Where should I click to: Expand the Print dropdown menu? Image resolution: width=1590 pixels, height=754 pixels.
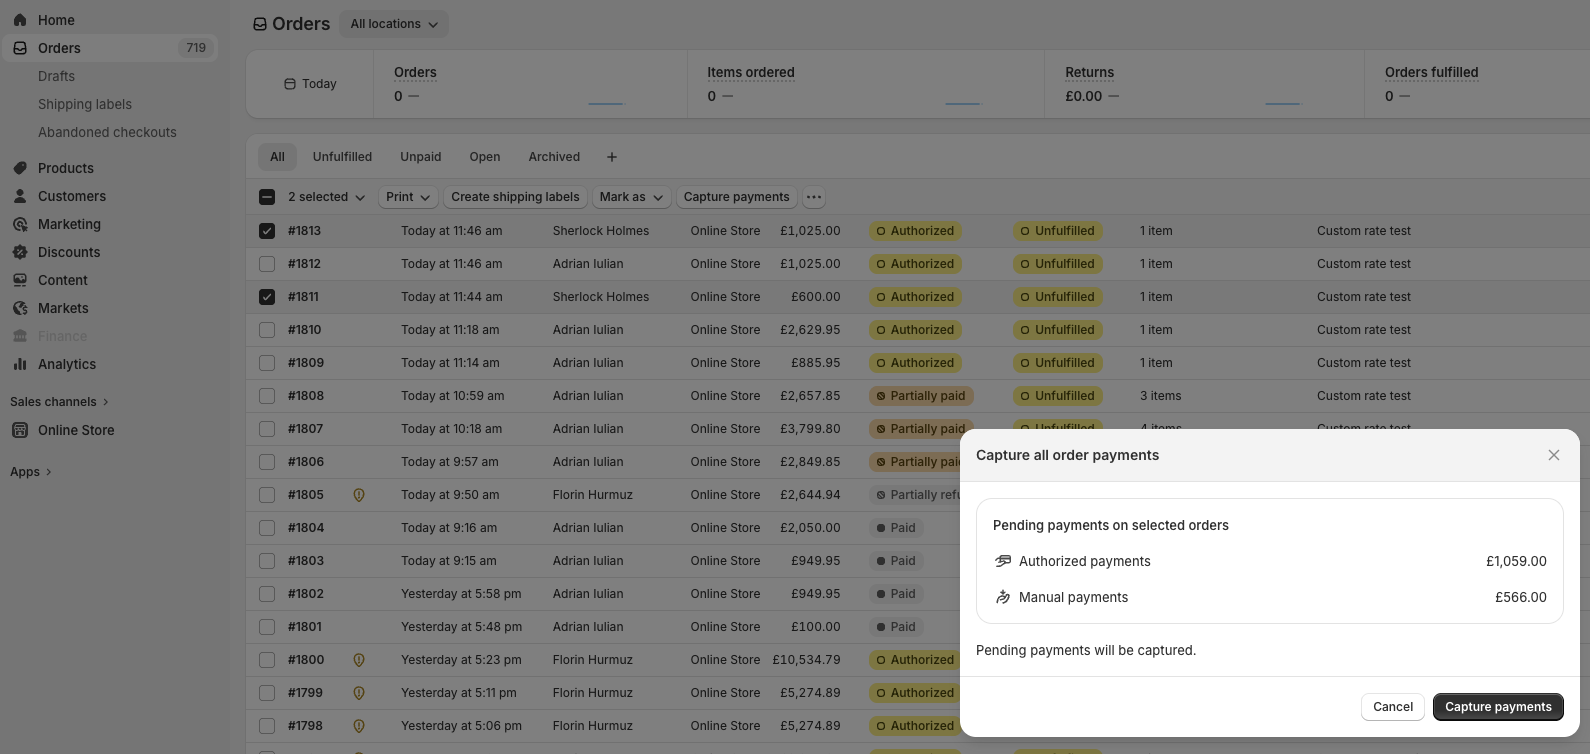408,197
